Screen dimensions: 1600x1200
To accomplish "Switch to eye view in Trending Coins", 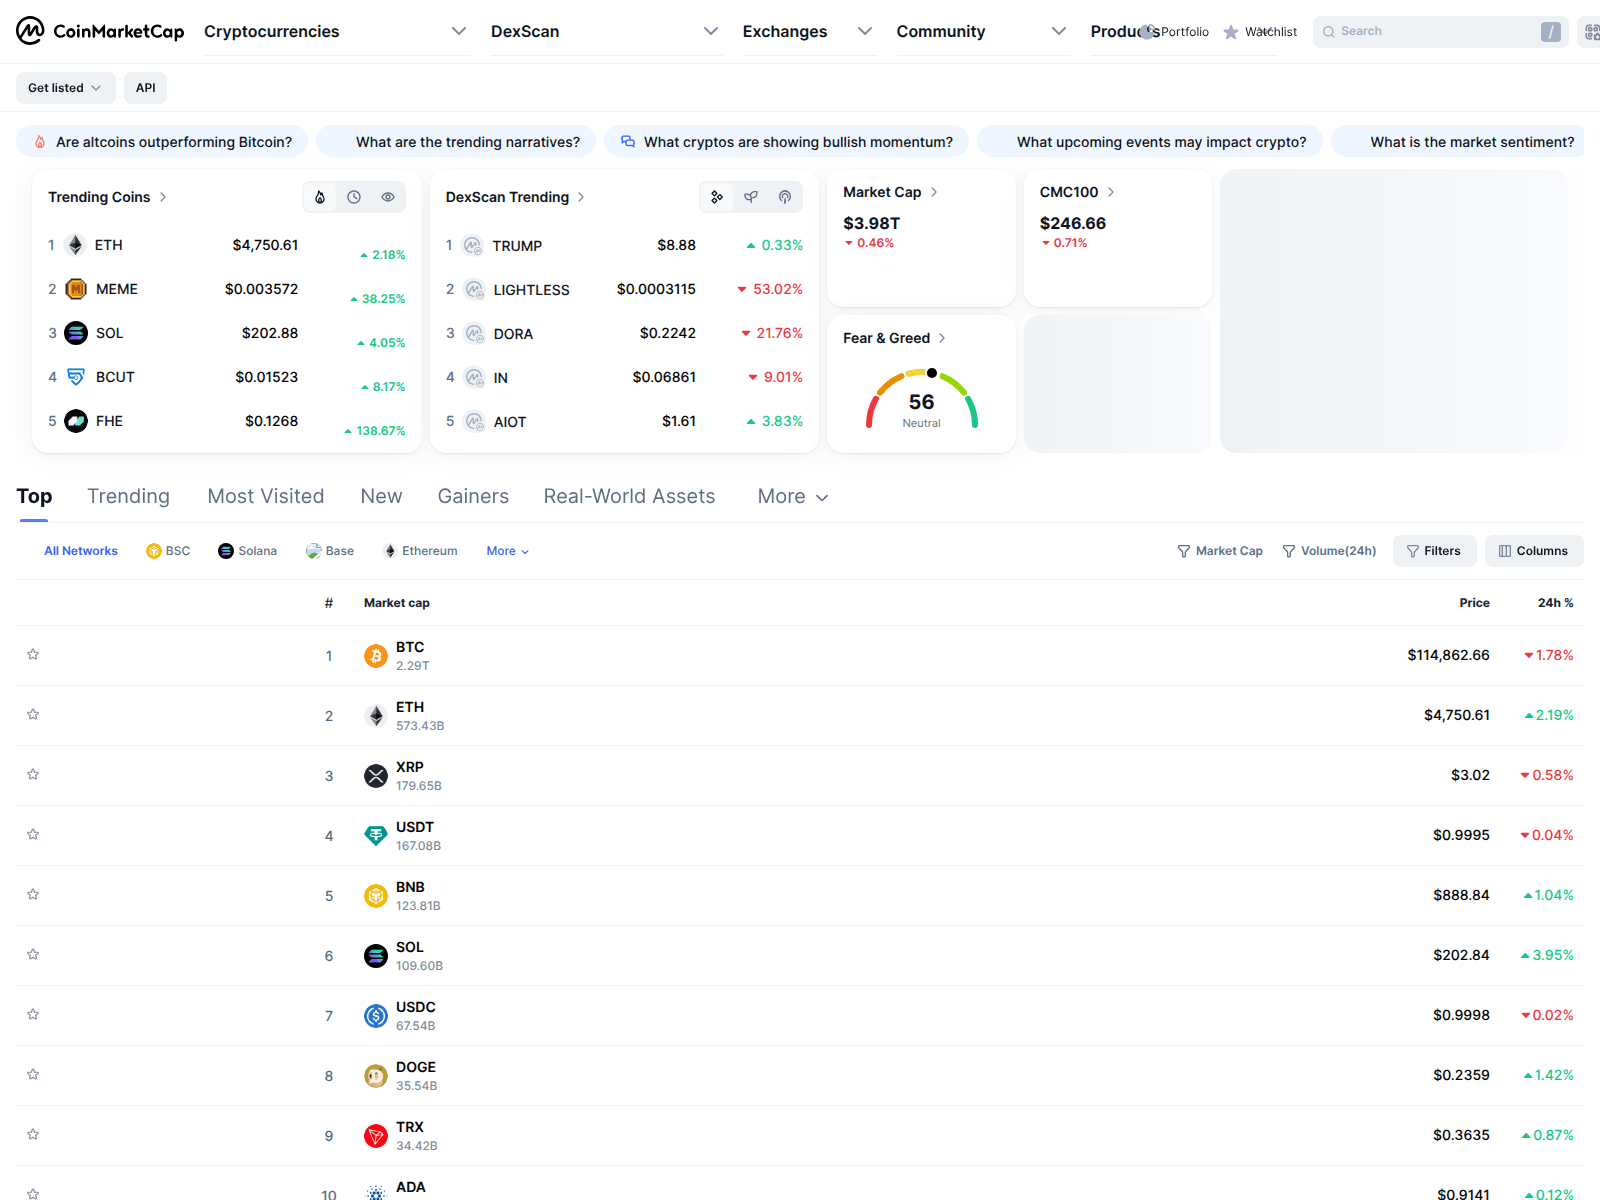I will tap(387, 197).
